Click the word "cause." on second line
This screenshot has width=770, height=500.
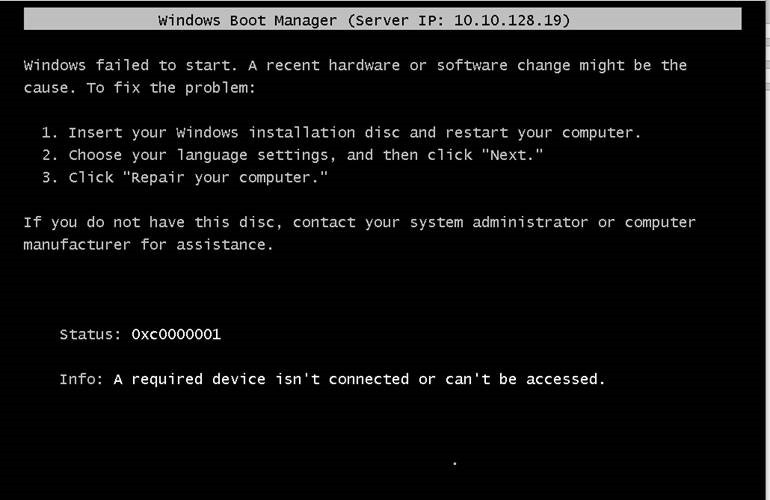[x=50, y=88]
